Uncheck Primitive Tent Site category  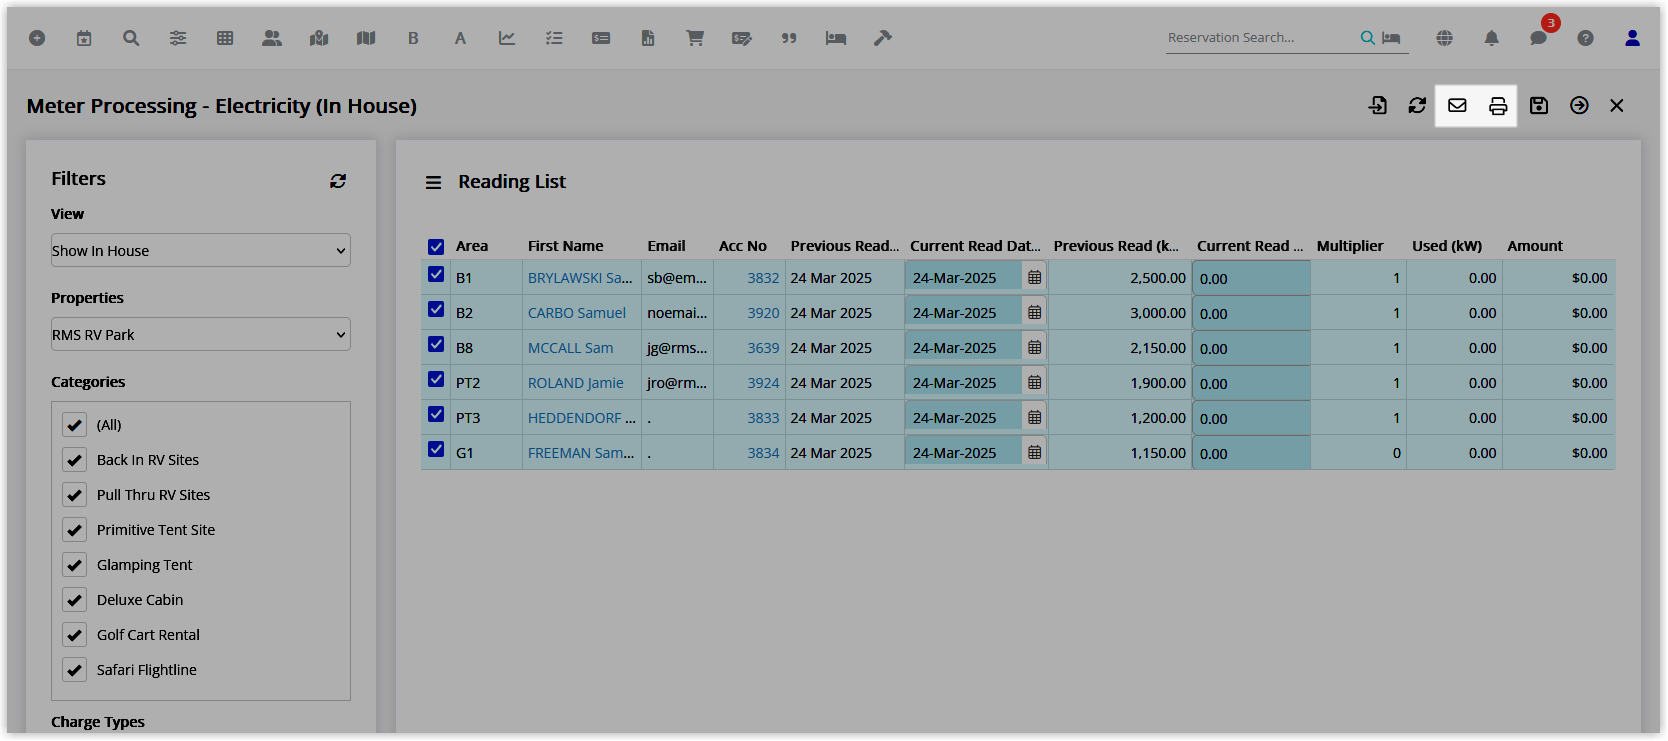[x=75, y=530]
